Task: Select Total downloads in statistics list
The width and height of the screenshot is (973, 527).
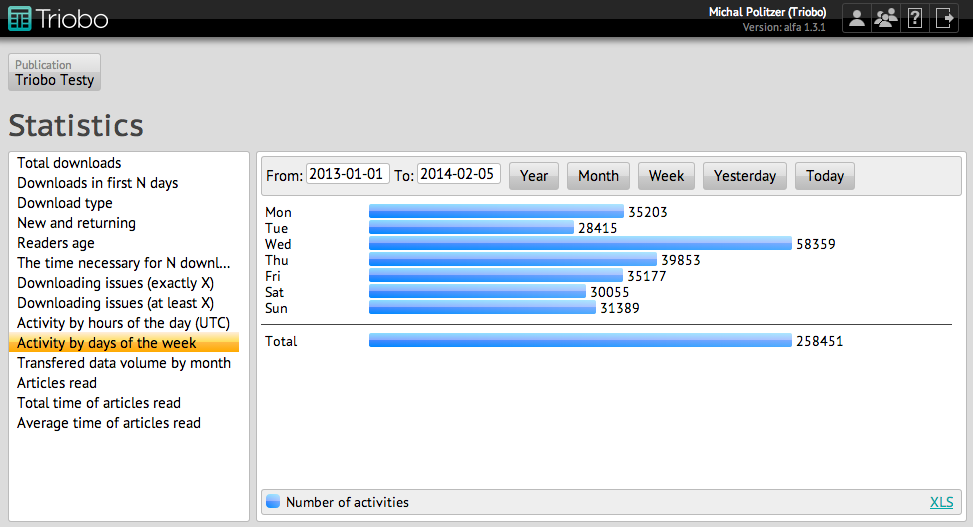Action: 69,163
